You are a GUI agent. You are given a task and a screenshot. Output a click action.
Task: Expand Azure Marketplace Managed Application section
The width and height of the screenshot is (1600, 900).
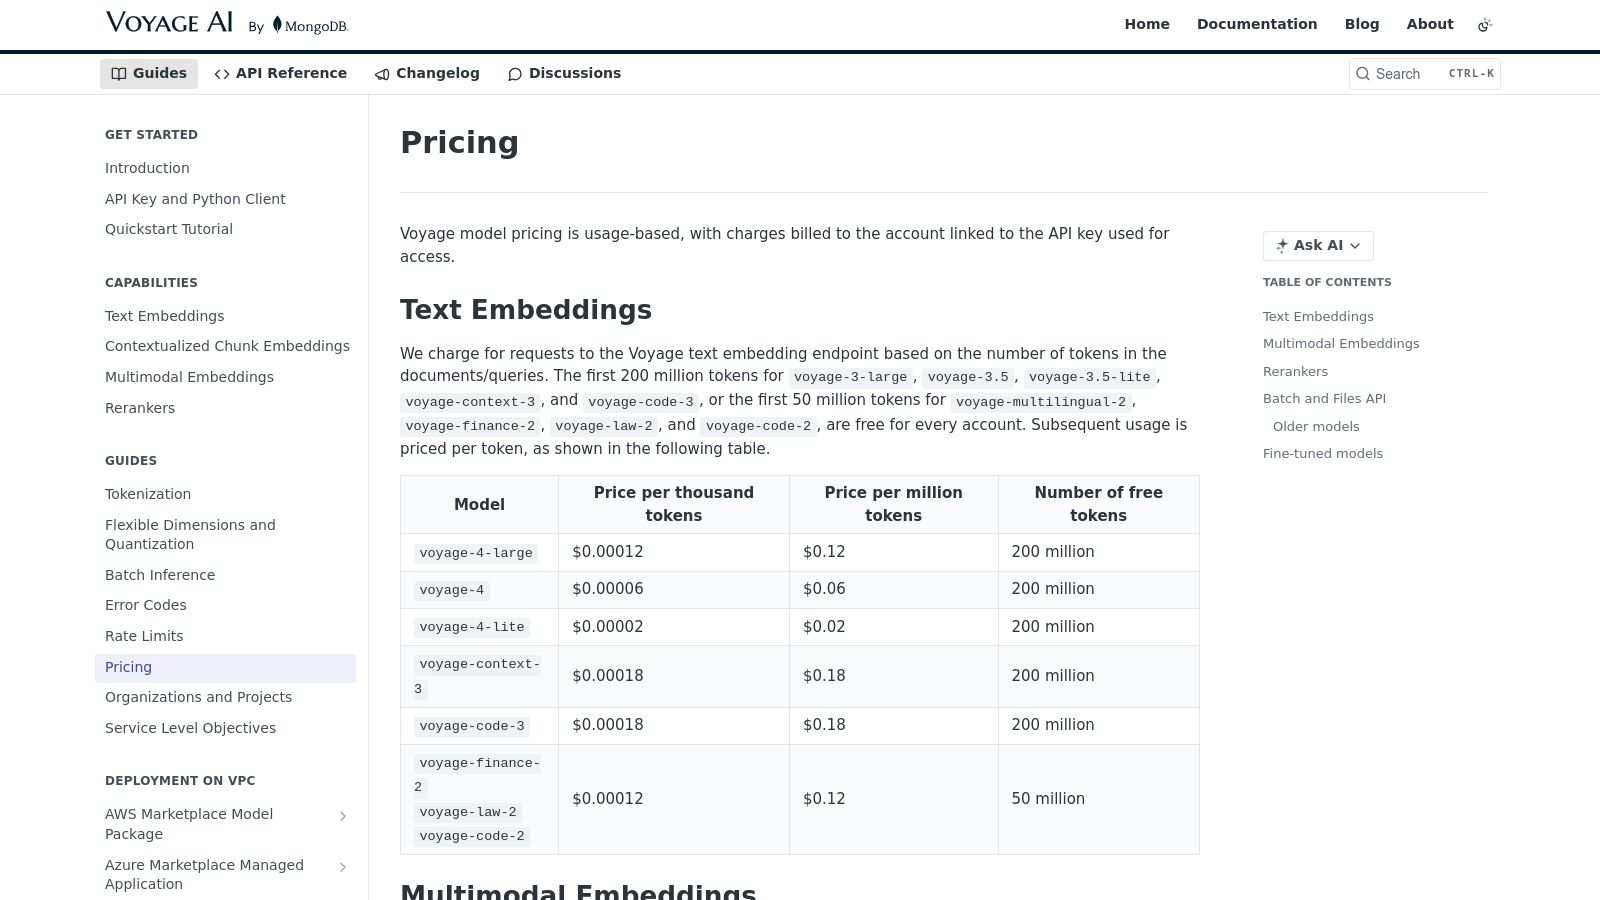click(x=343, y=867)
